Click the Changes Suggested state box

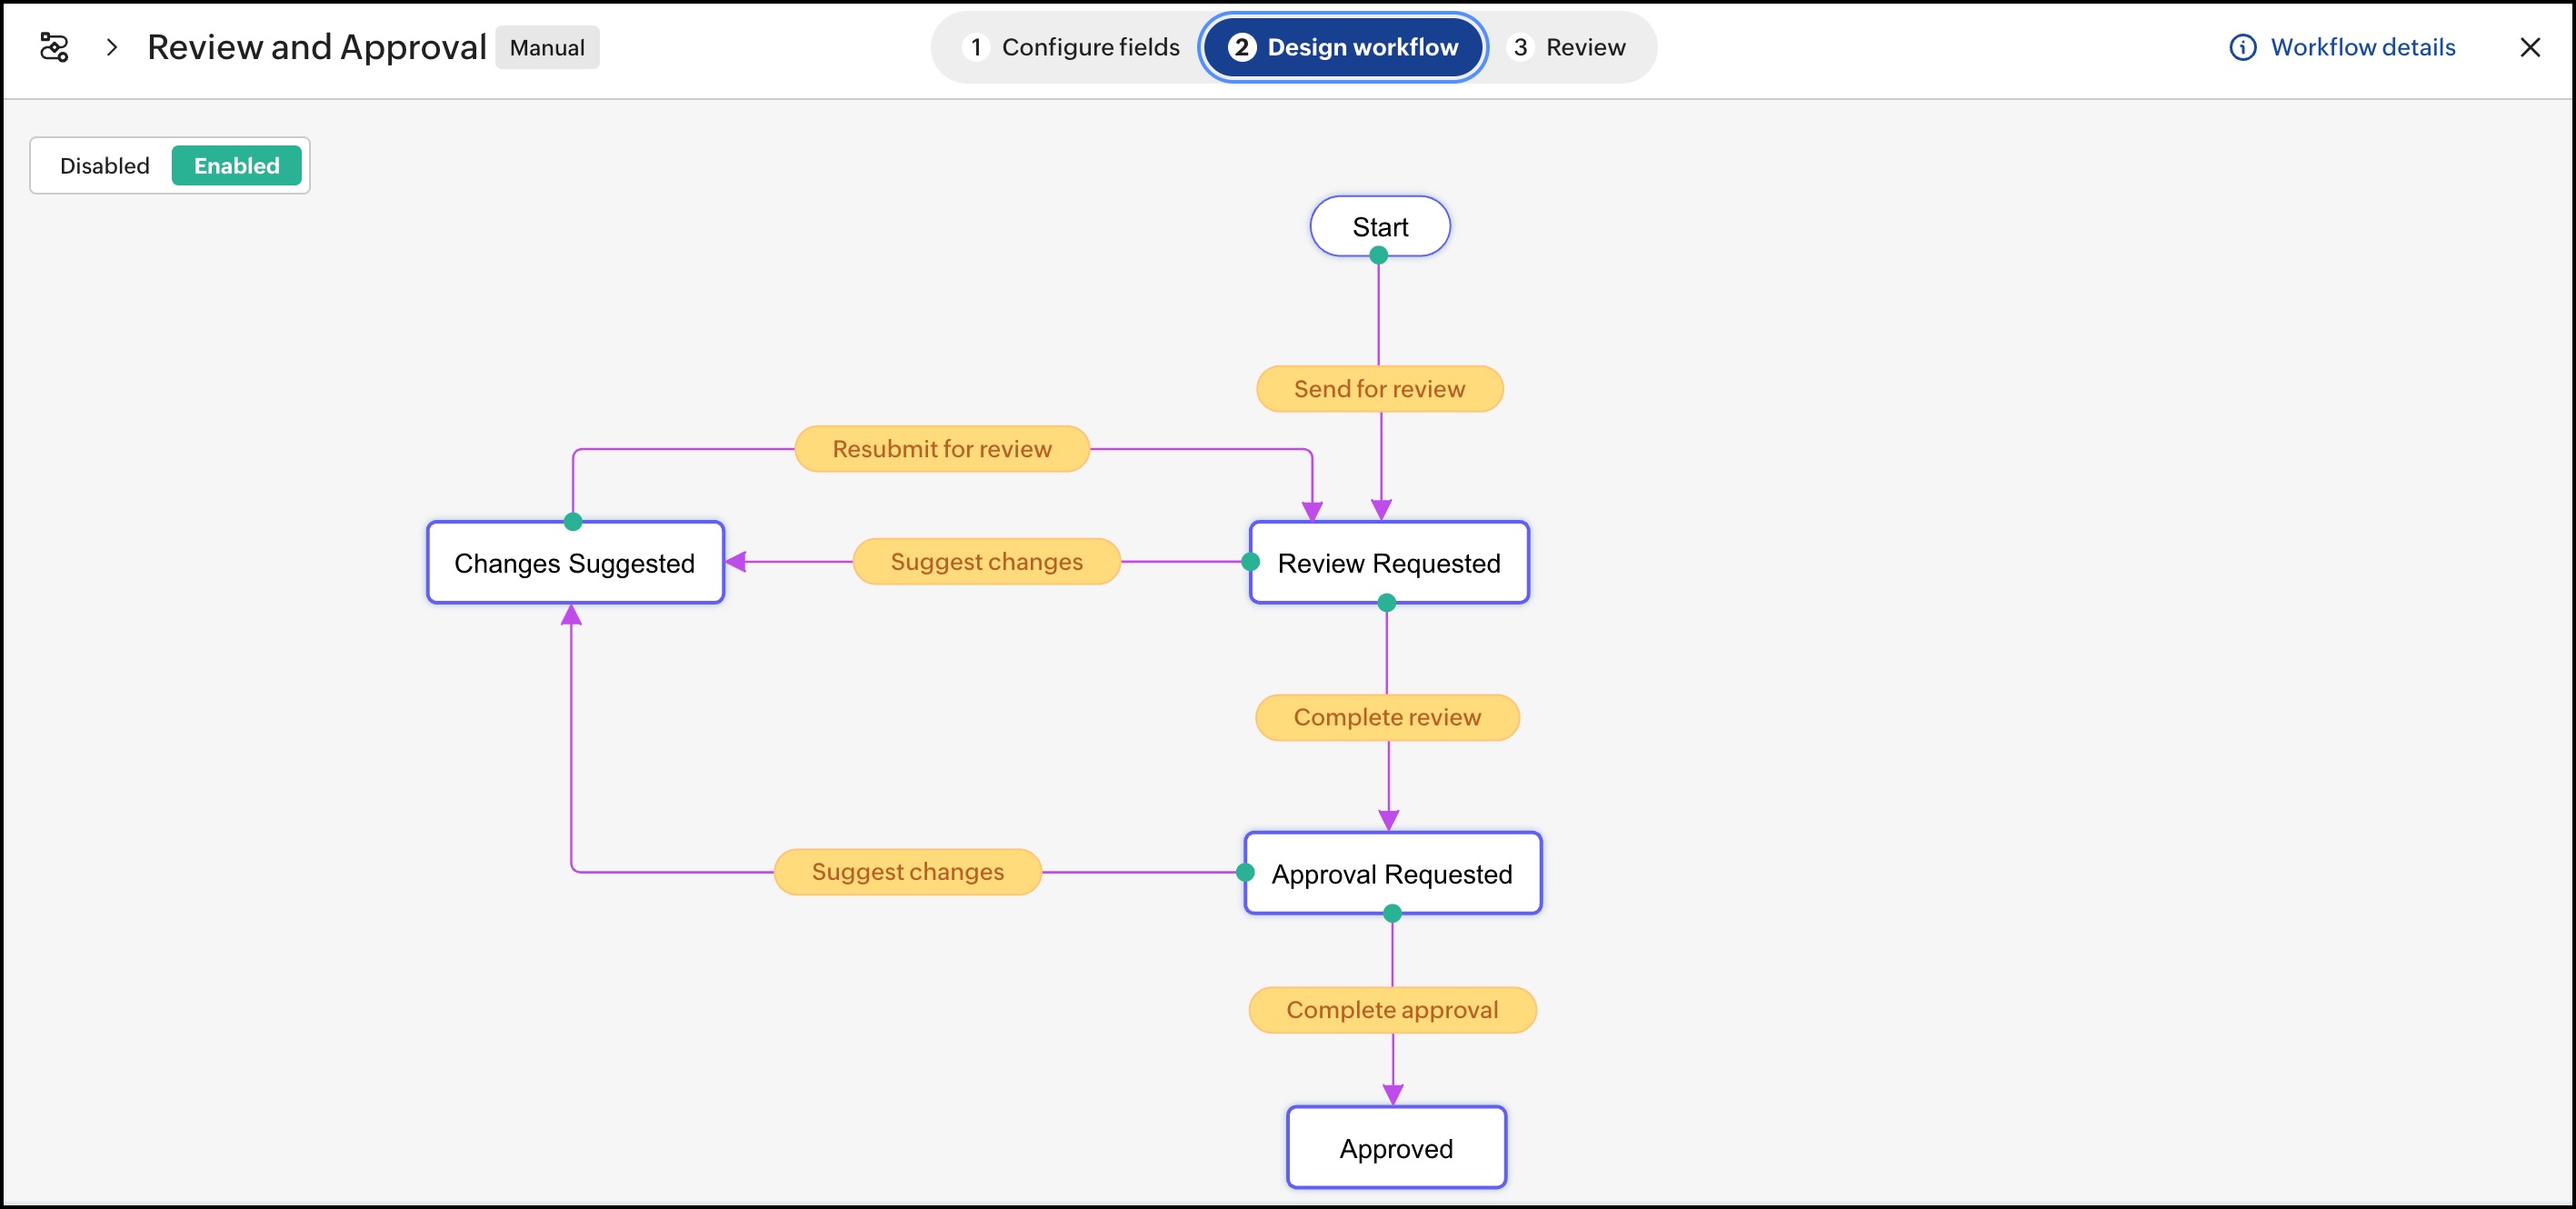point(574,563)
